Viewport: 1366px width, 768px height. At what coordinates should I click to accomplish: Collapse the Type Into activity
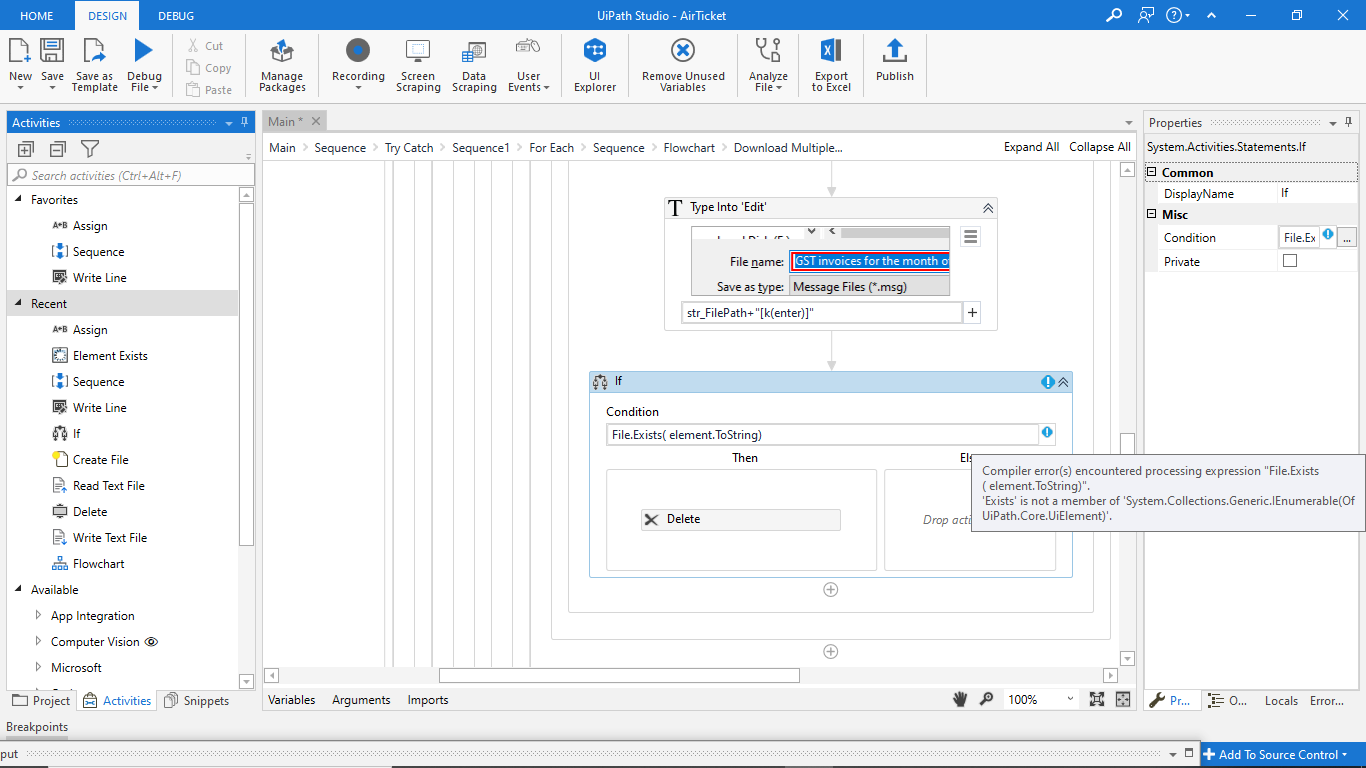pos(987,208)
